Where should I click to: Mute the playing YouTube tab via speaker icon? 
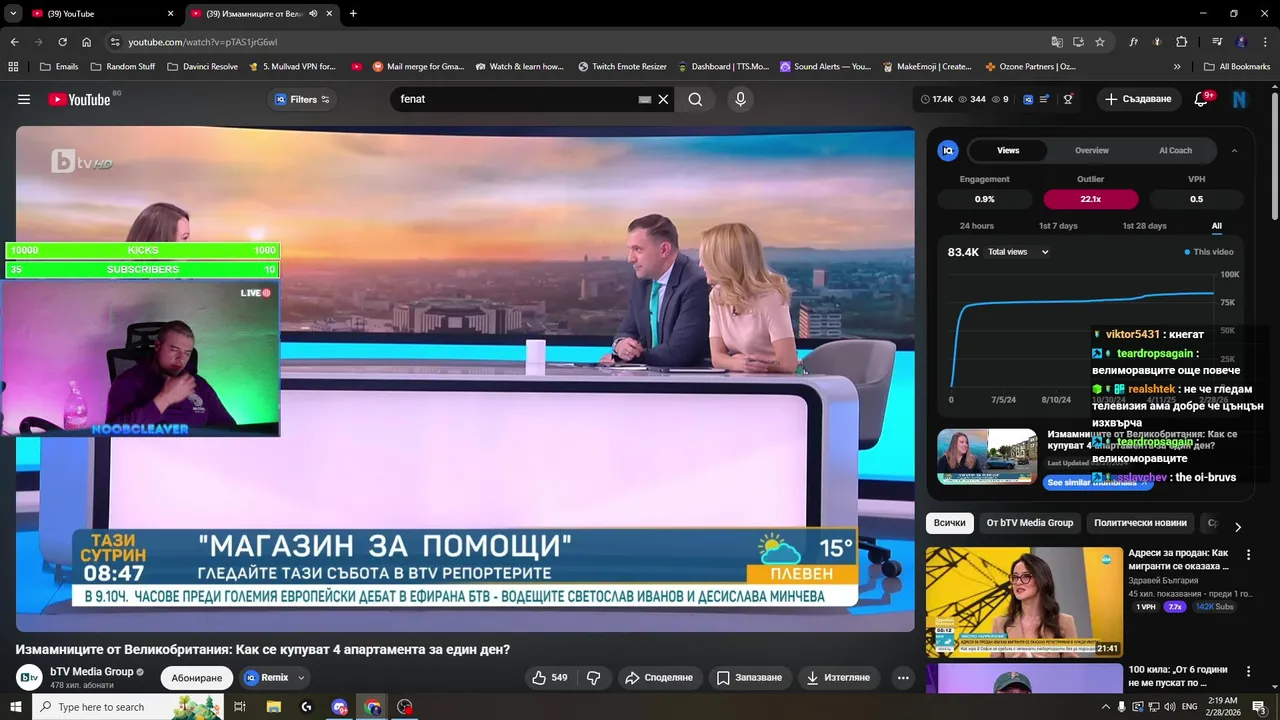pyautogui.click(x=314, y=14)
